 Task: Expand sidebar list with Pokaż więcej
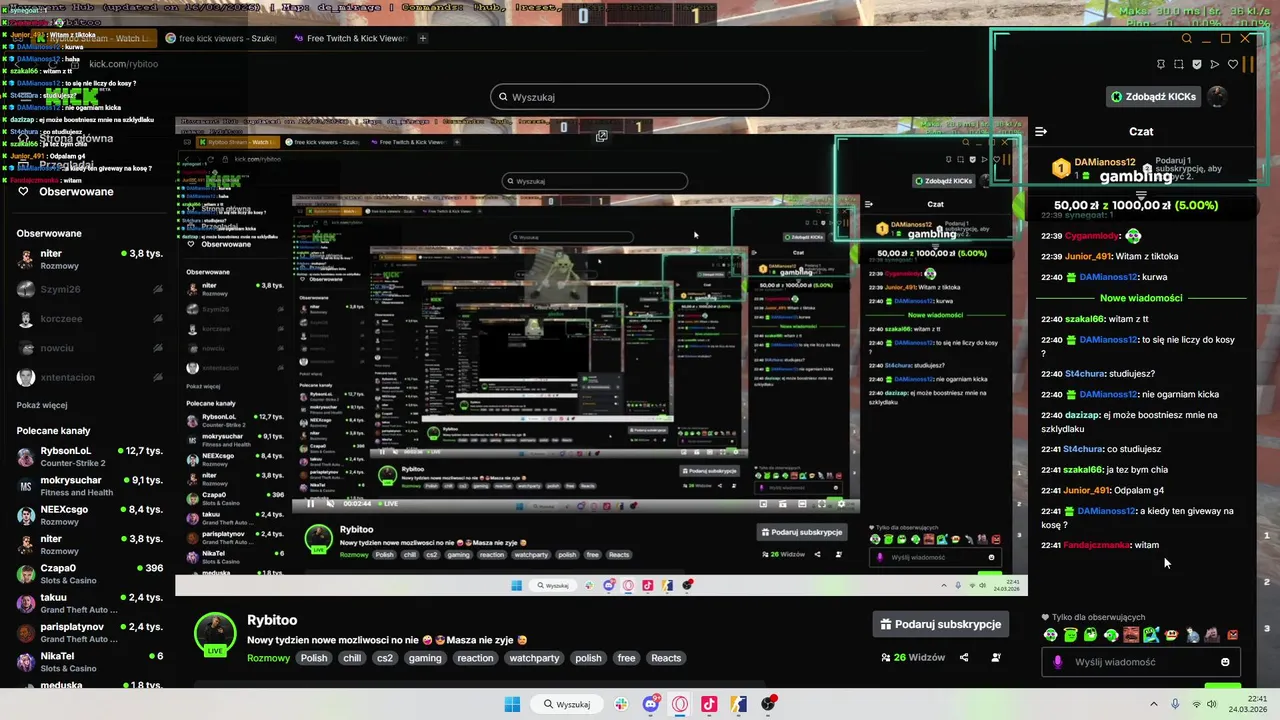[x=42, y=405]
